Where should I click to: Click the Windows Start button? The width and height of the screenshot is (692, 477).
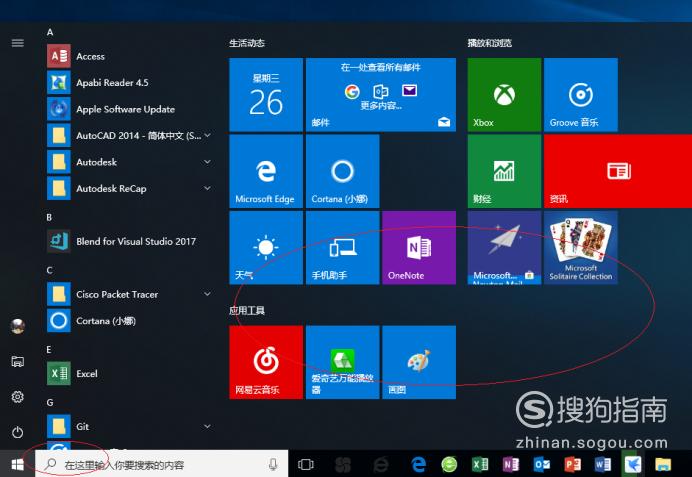point(18,464)
